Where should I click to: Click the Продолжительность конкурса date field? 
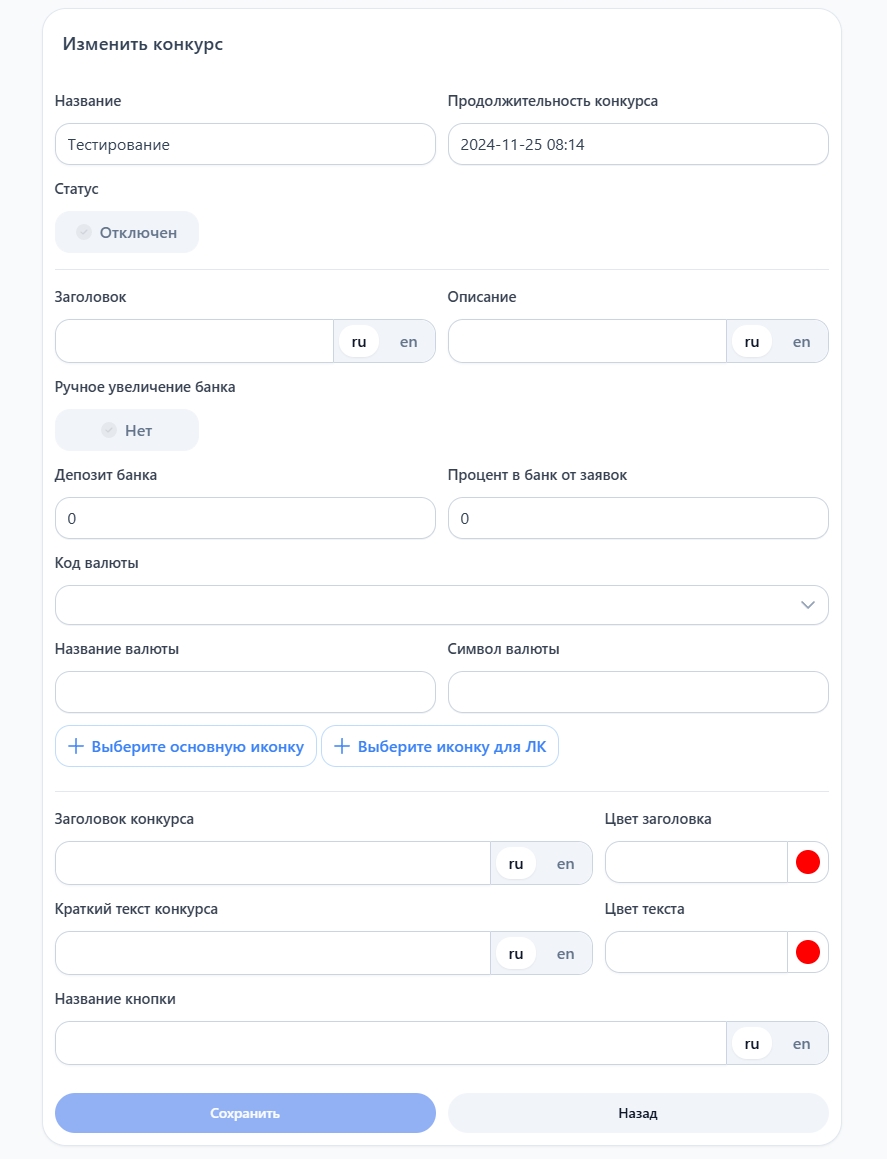click(x=638, y=144)
